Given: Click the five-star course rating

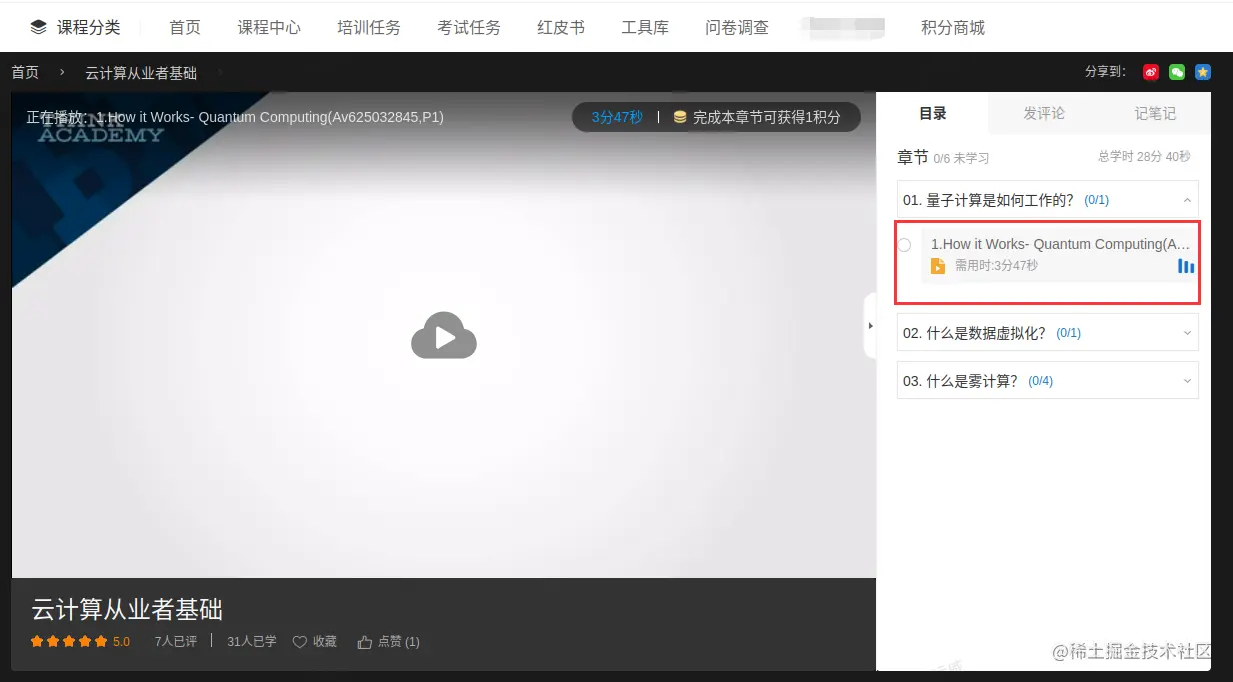Looking at the screenshot, I should point(69,642).
